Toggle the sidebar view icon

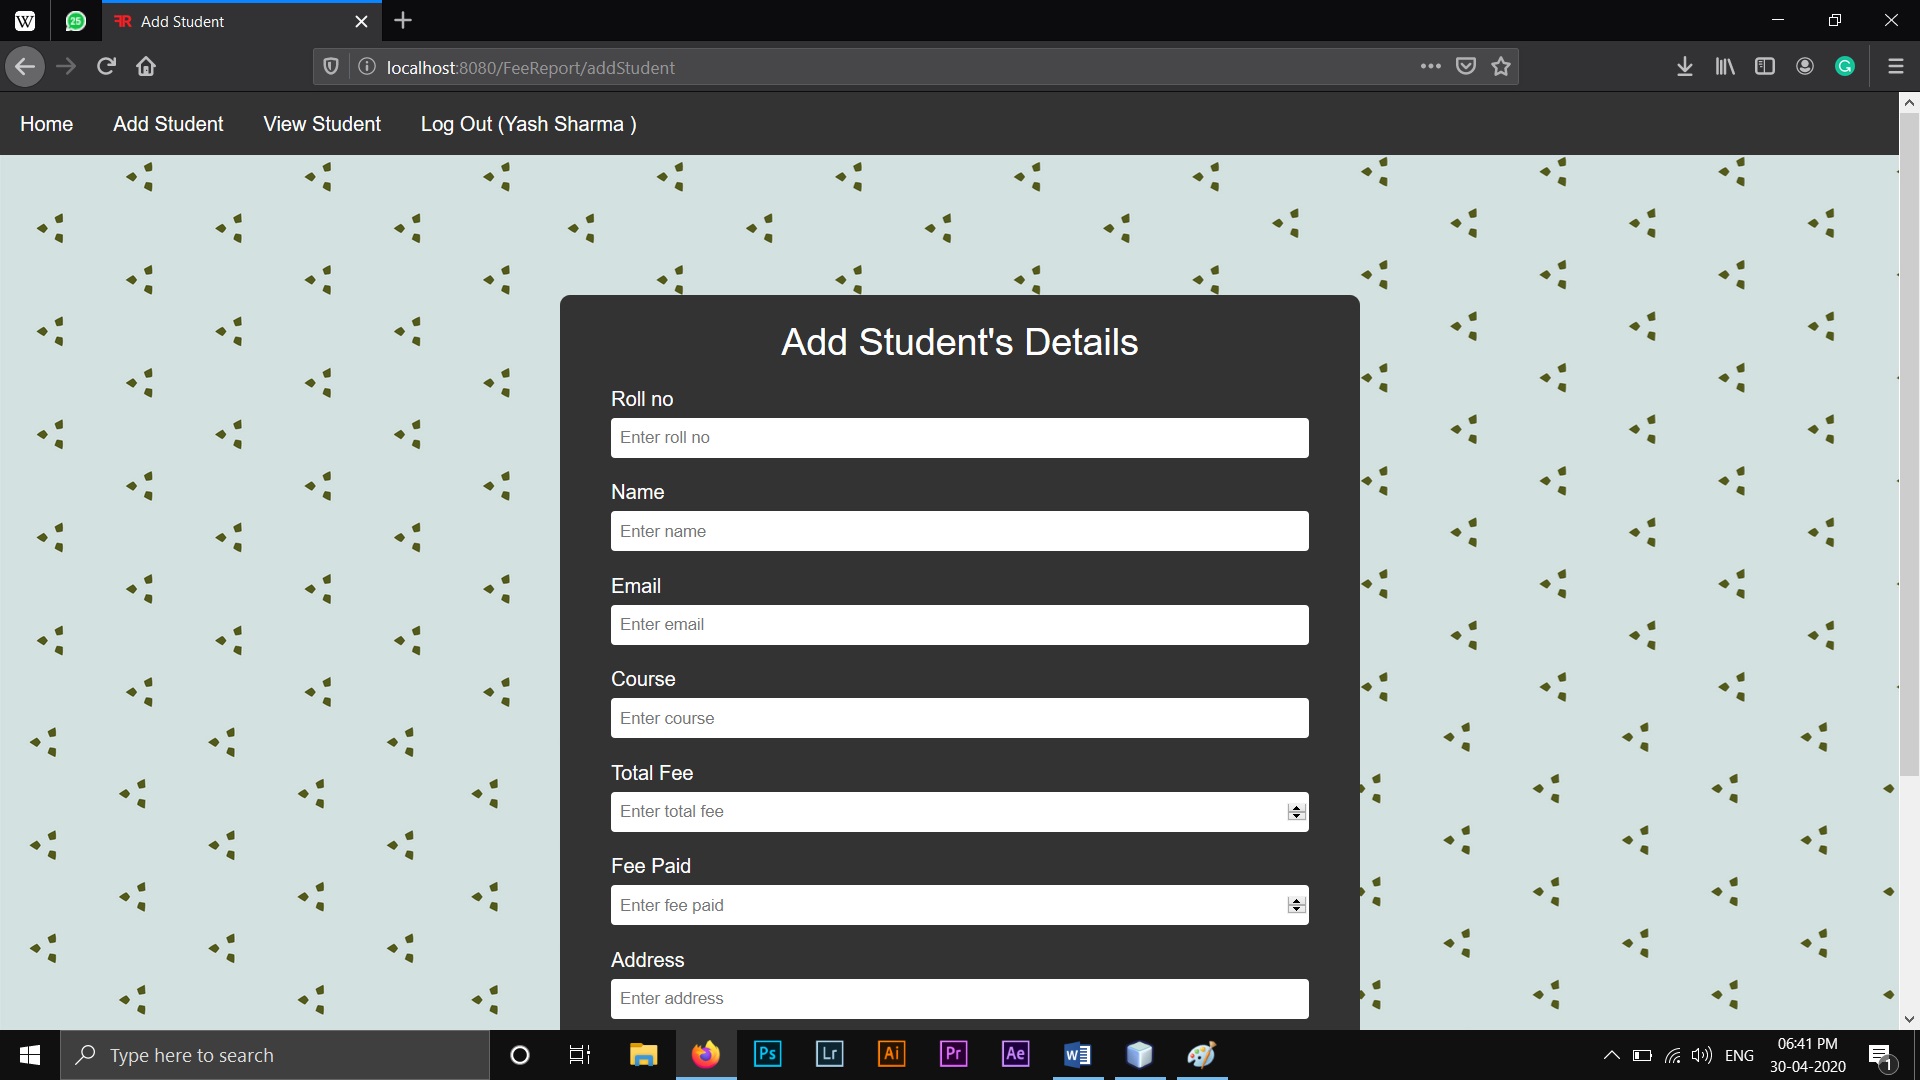(1765, 67)
